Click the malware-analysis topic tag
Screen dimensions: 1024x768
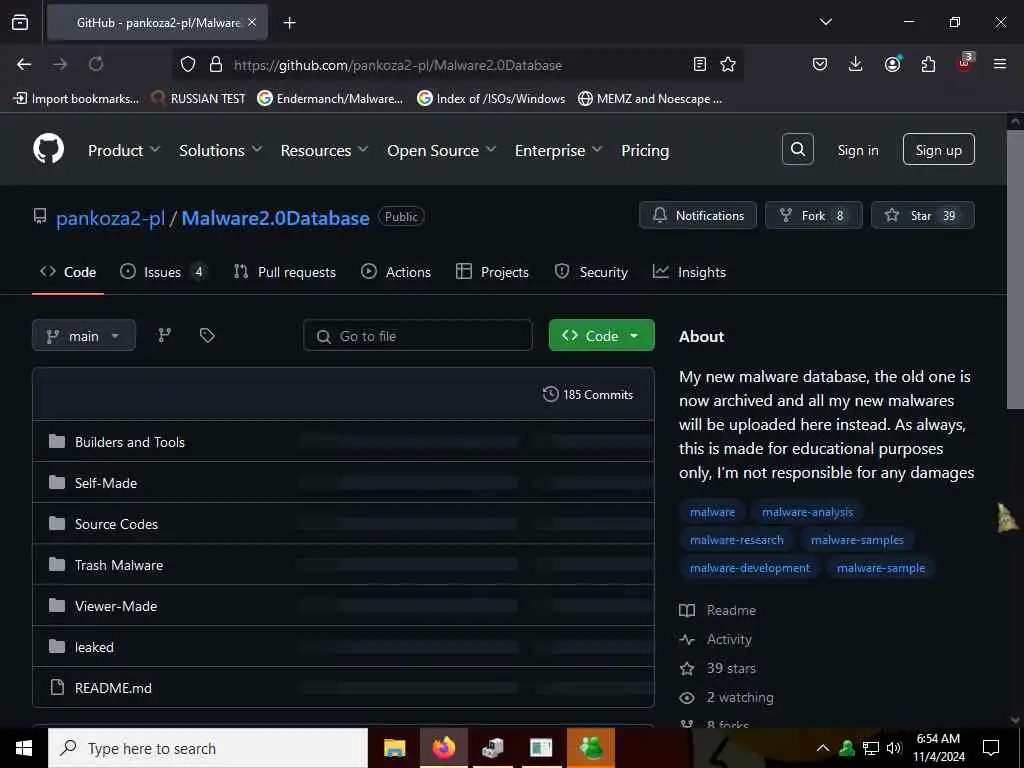(807, 512)
